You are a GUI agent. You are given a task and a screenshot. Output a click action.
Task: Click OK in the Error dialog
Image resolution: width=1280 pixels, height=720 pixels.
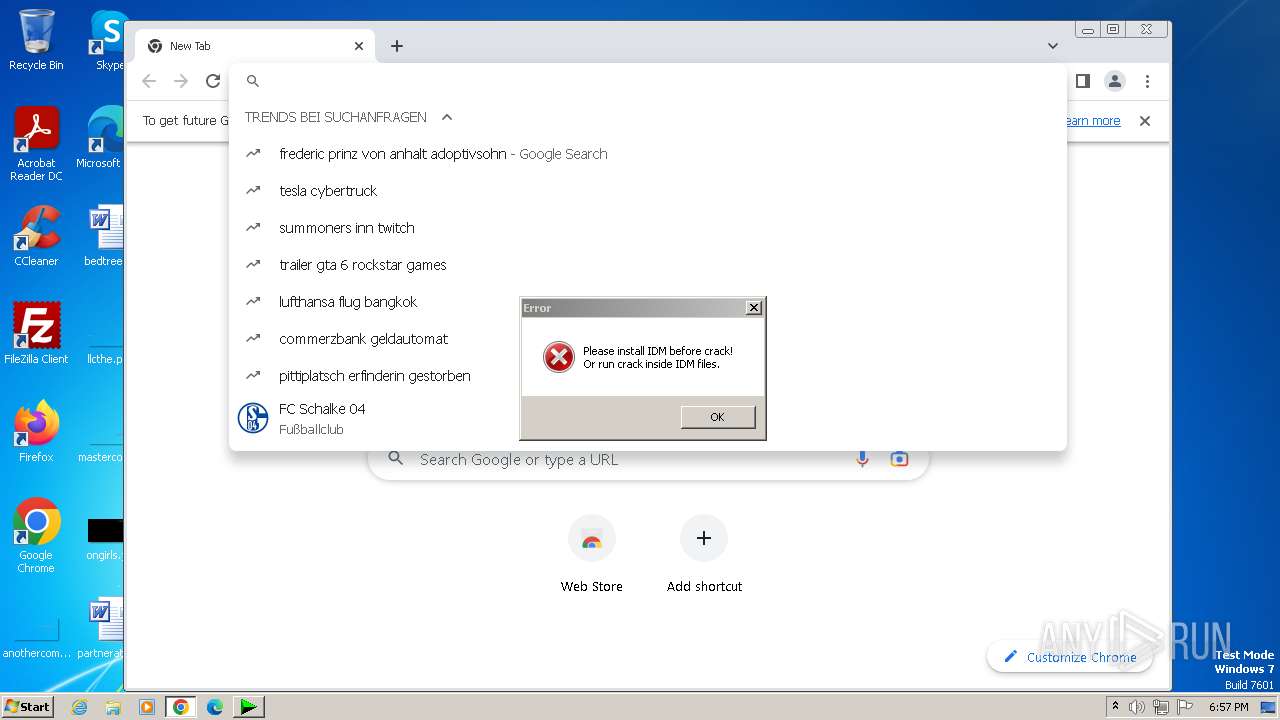point(717,417)
